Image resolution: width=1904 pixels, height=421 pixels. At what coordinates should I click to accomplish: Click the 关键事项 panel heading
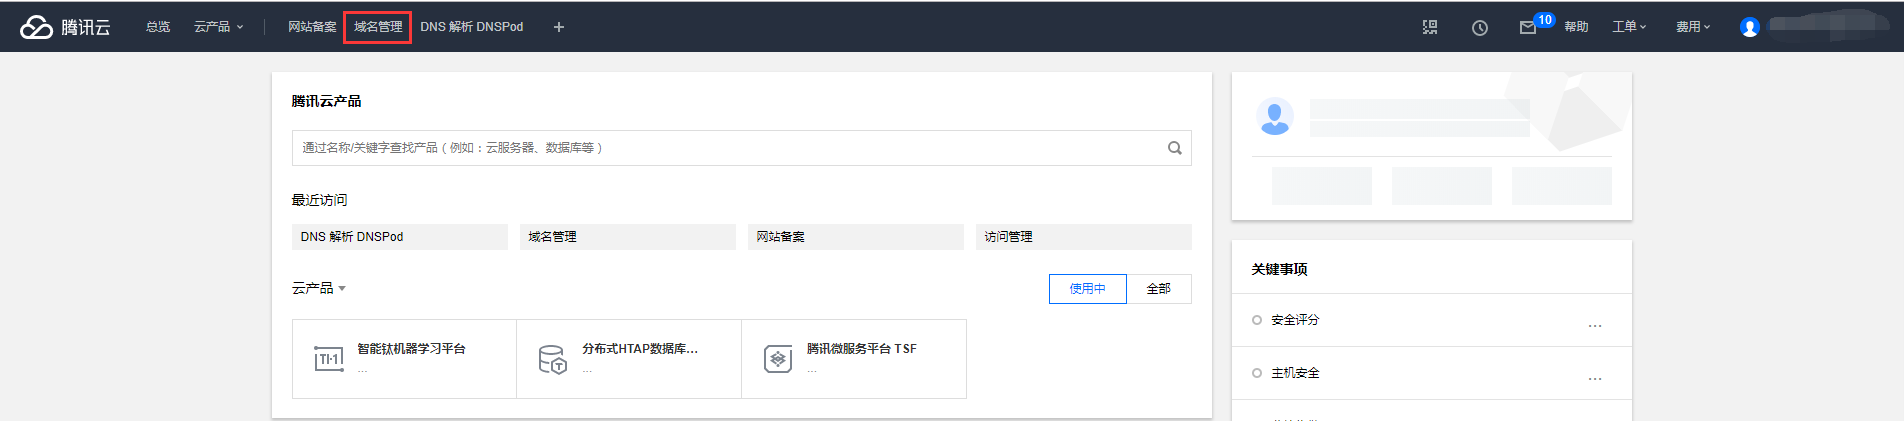coord(1279,269)
